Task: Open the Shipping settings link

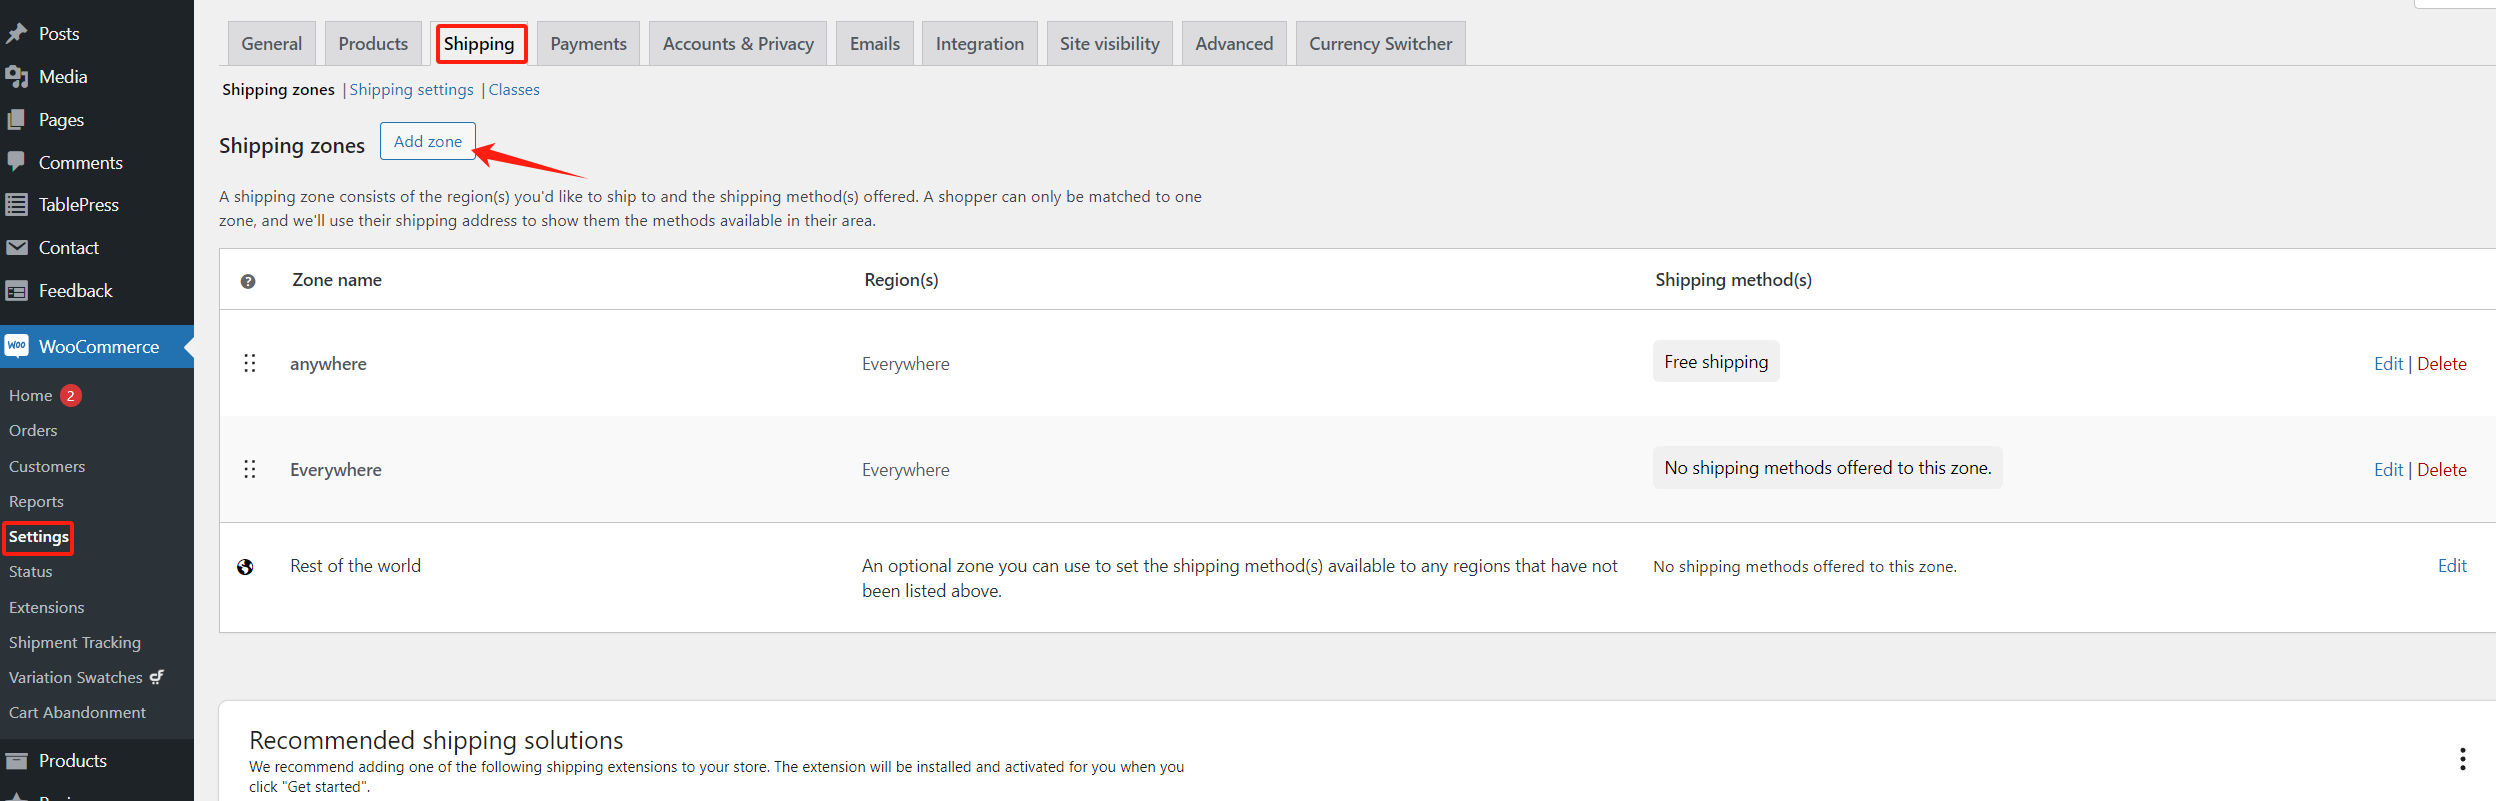Action: (x=411, y=90)
